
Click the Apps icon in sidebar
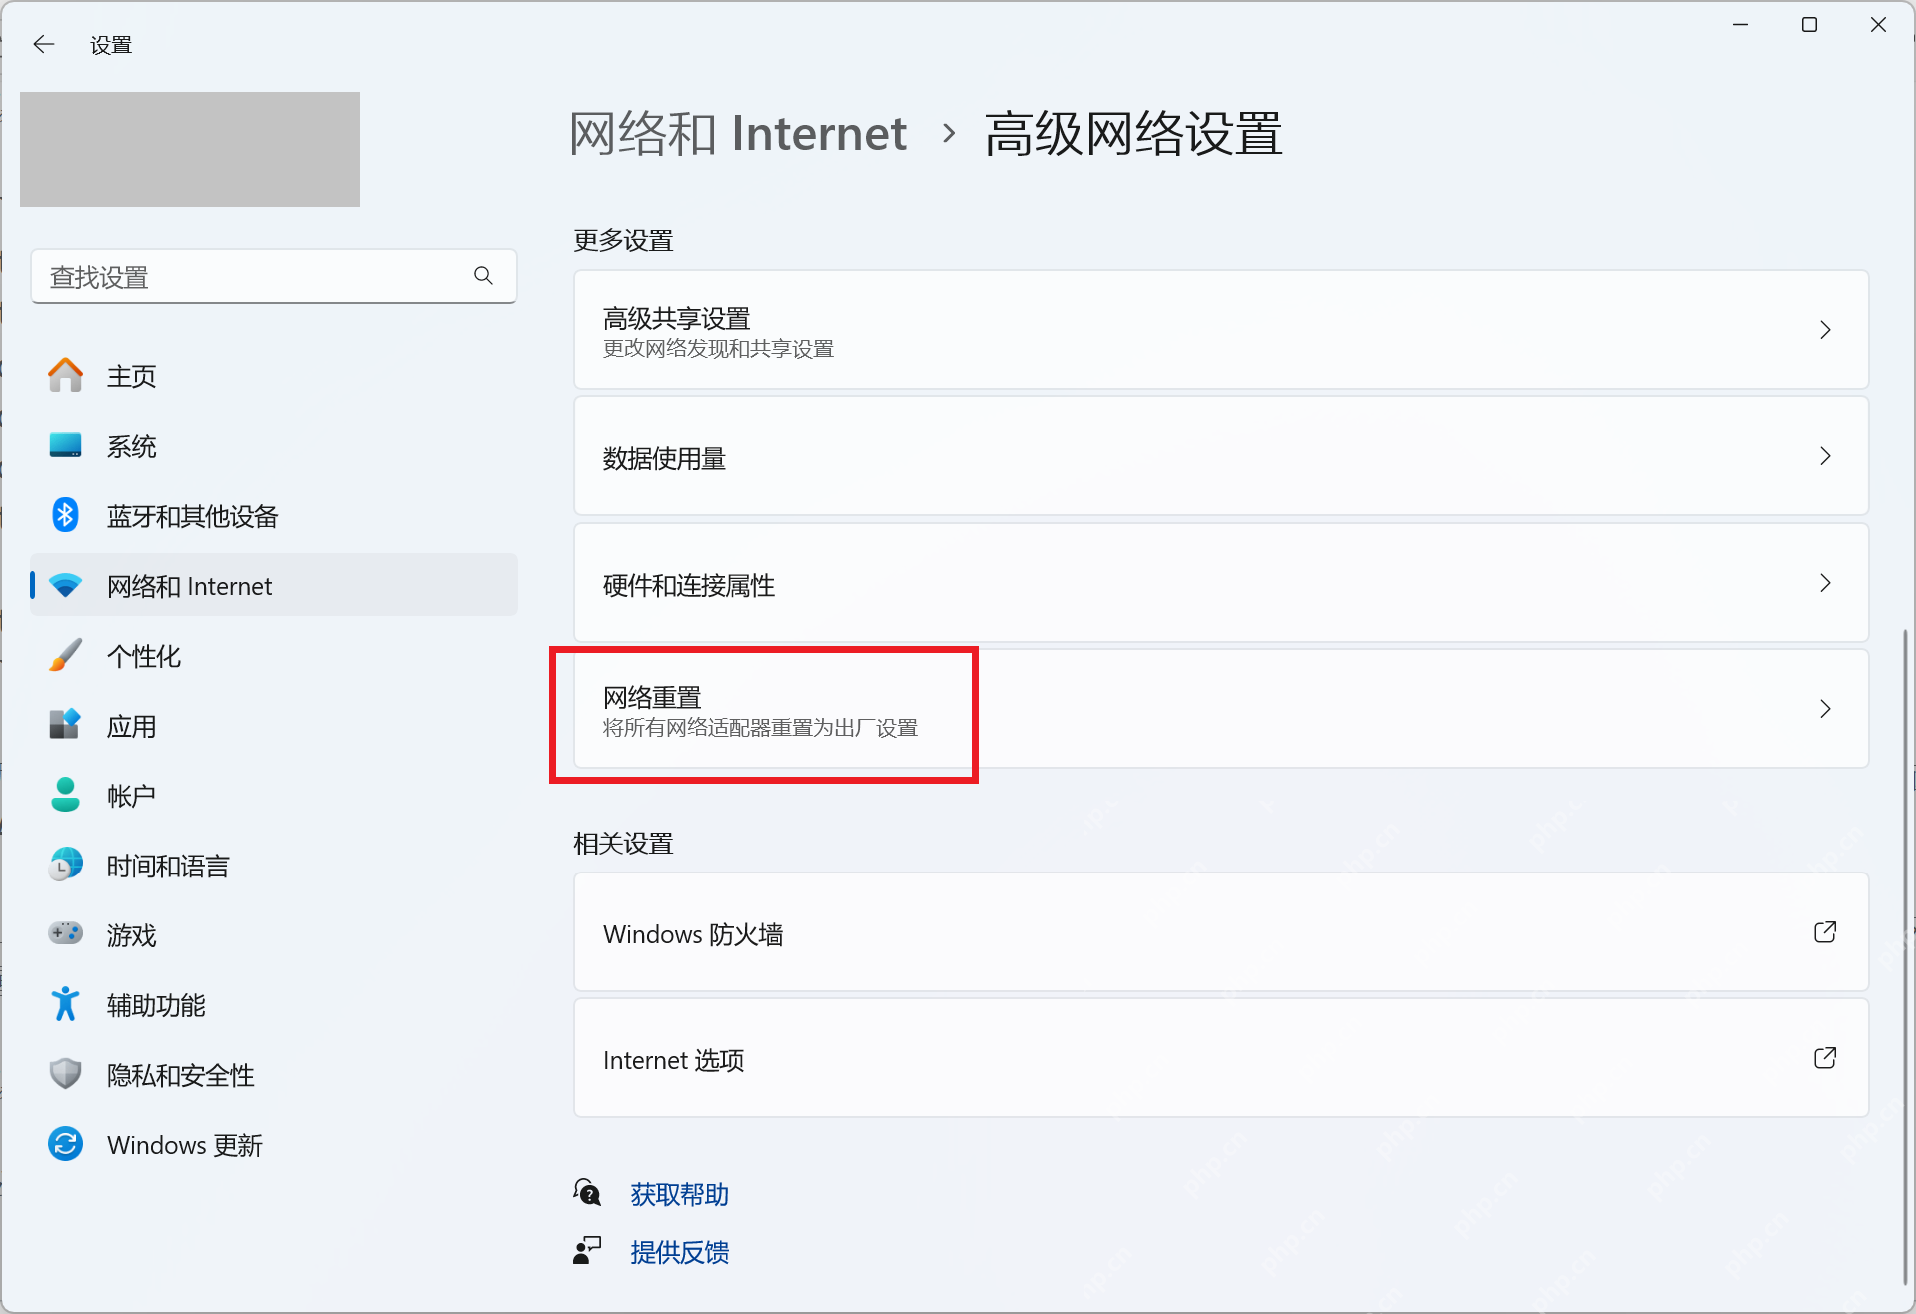[66, 725]
